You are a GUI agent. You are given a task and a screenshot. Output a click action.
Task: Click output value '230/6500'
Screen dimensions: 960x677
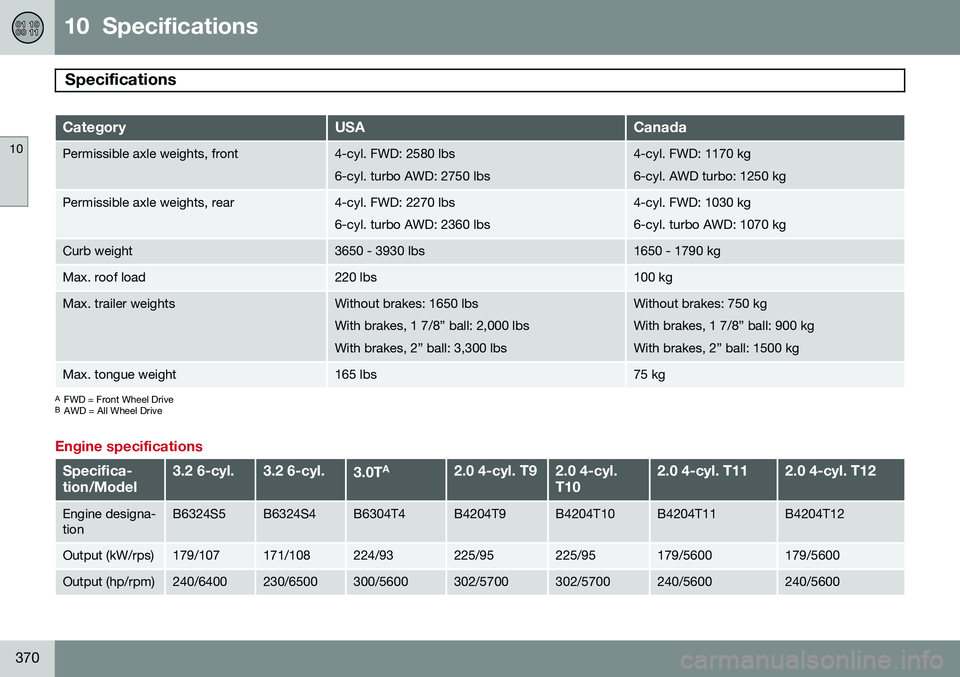click(290, 582)
